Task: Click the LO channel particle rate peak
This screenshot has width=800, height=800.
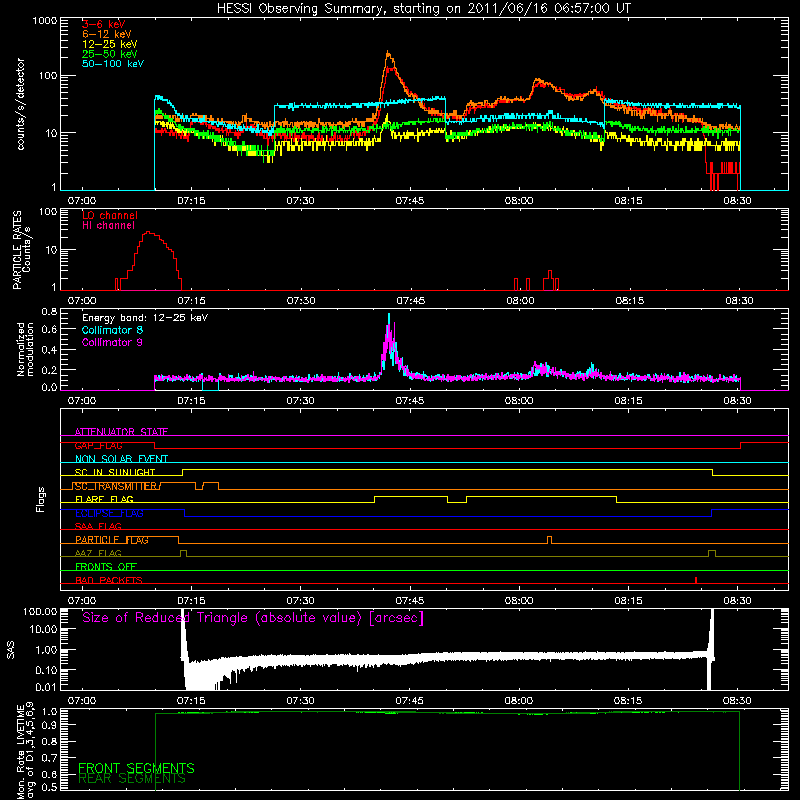Action: pyautogui.click(x=148, y=233)
